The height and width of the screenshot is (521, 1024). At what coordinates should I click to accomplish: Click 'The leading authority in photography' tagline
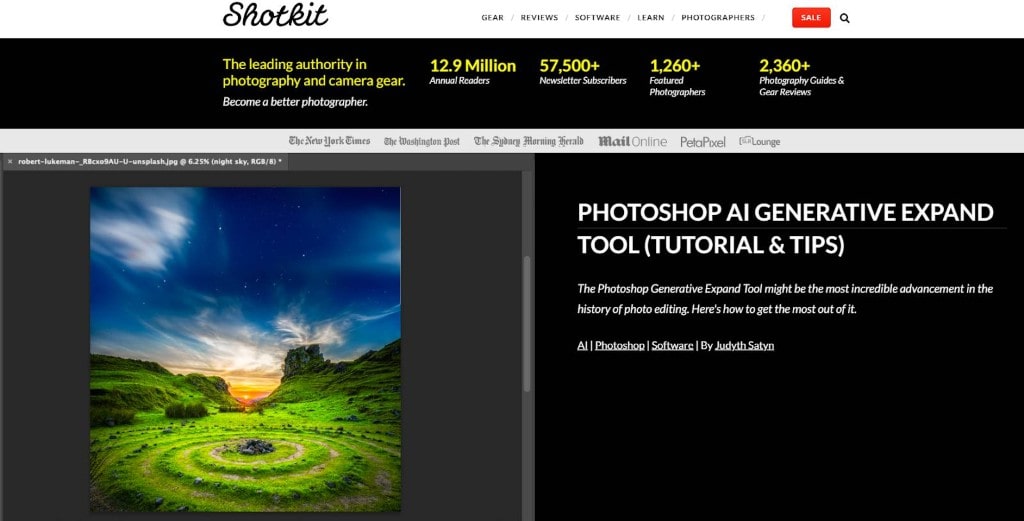pos(313,72)
